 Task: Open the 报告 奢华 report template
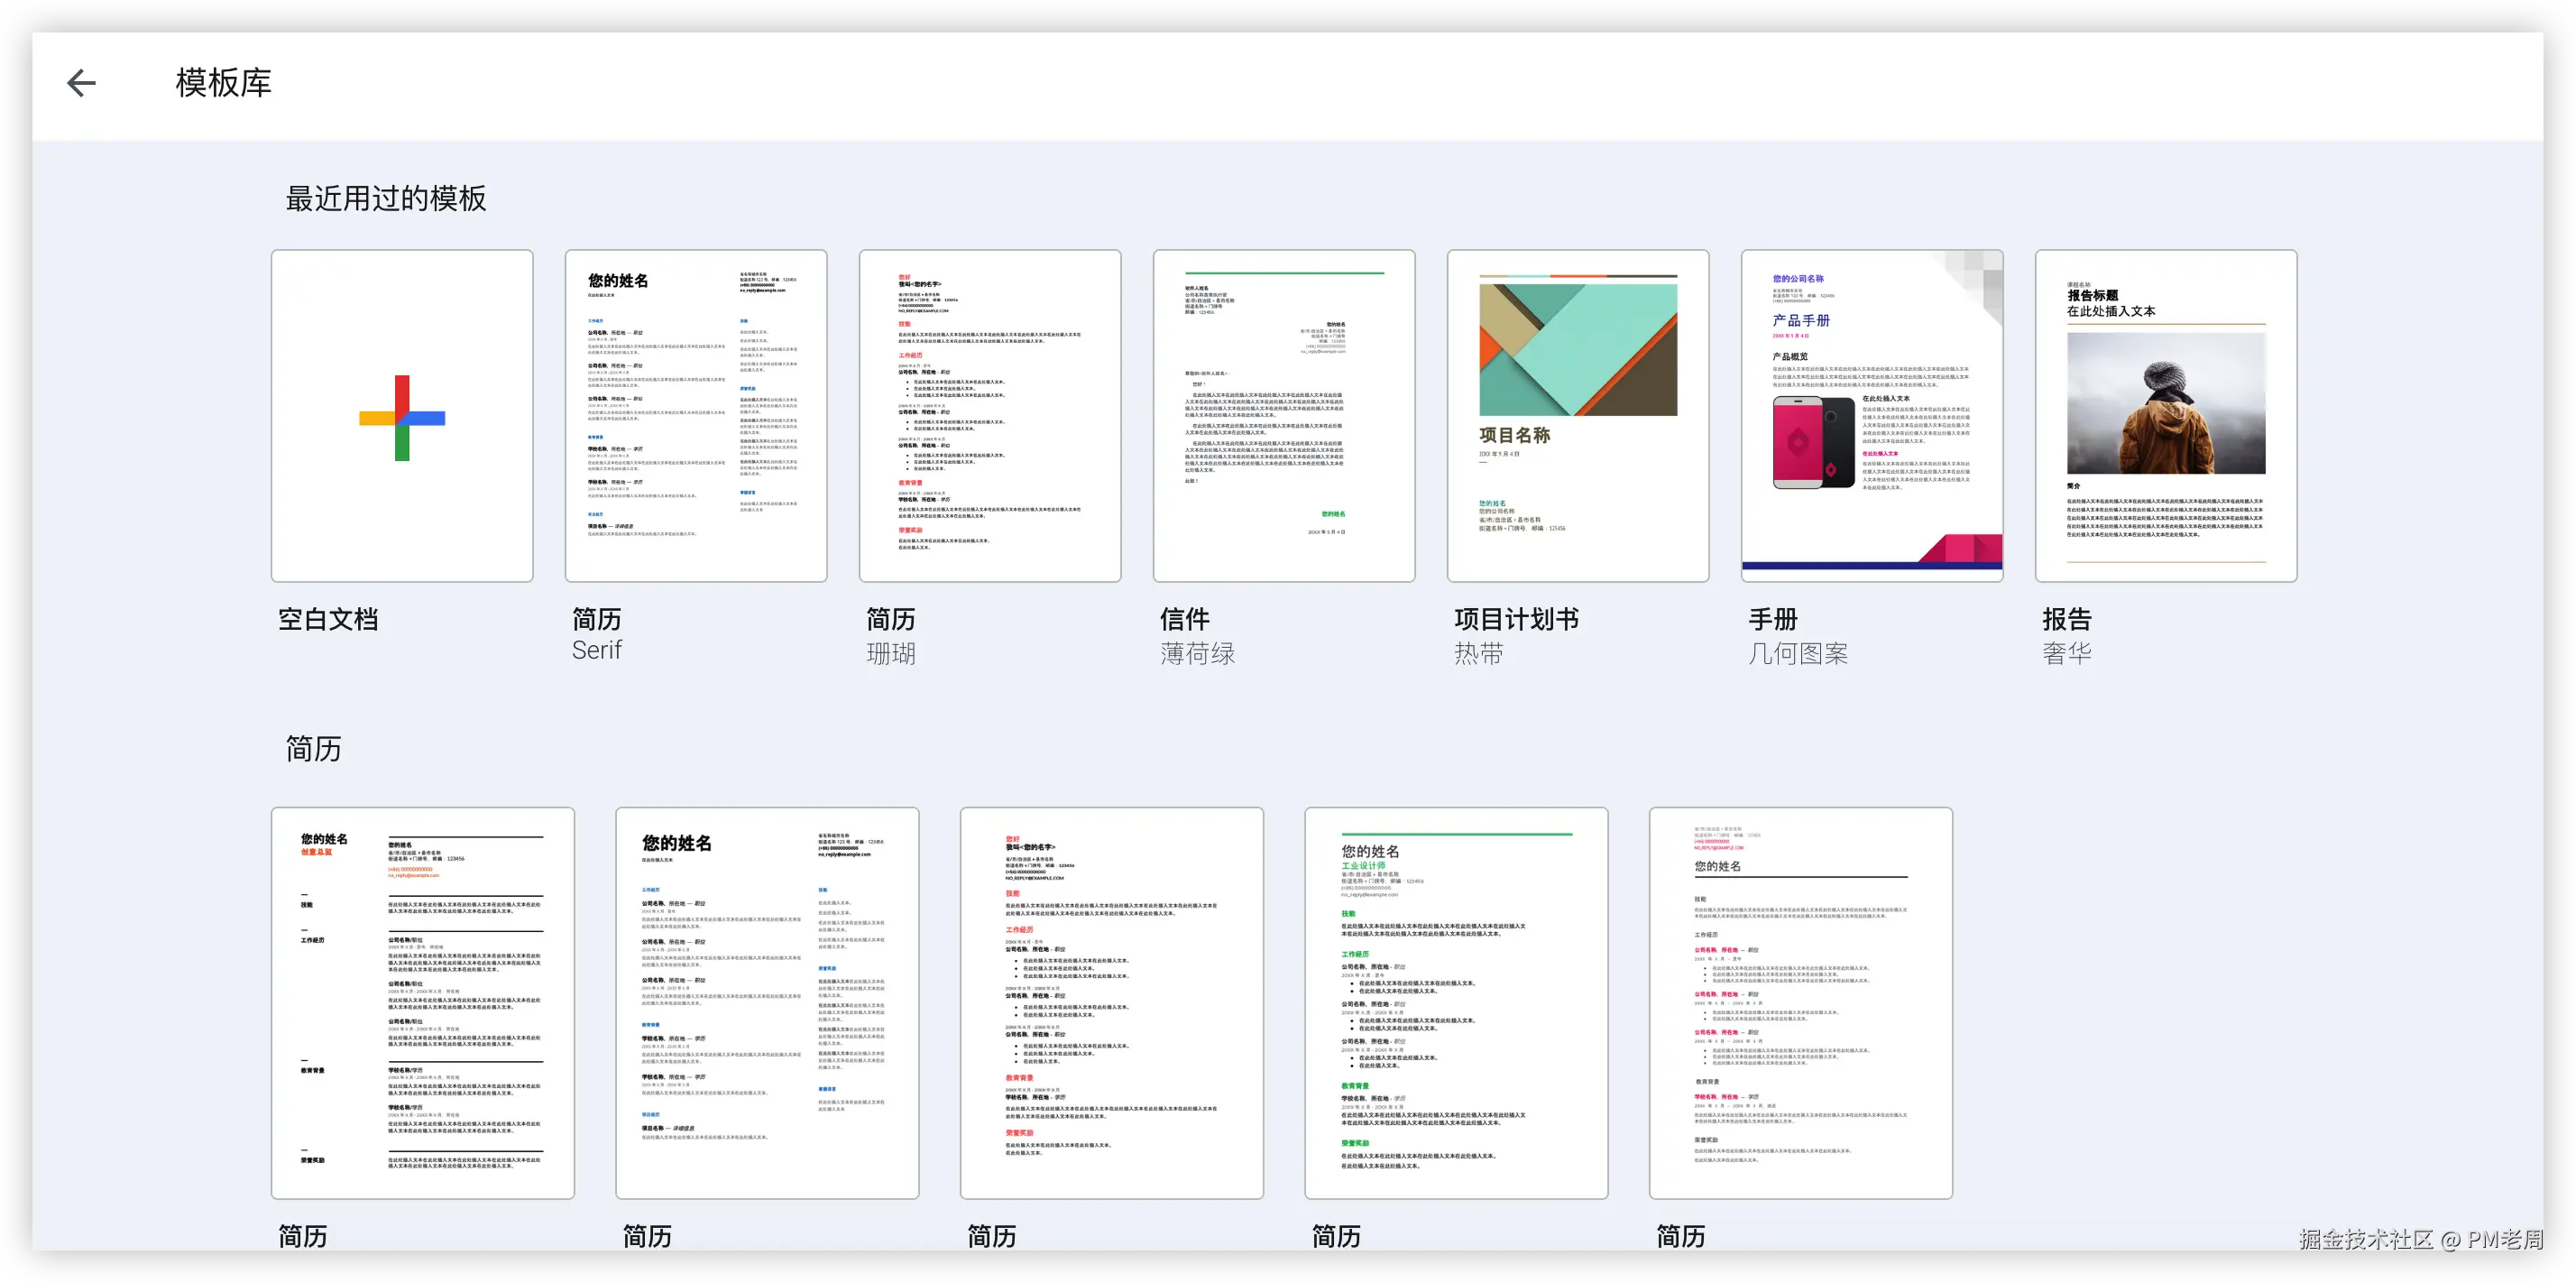2165,416
